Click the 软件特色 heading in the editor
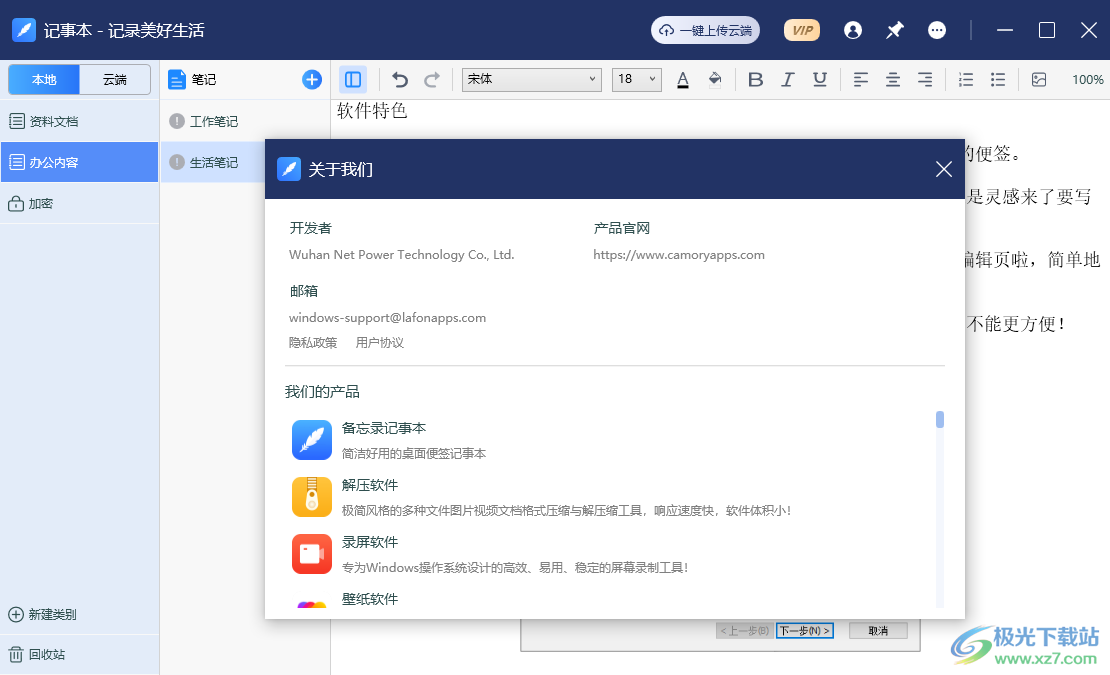Image resolution: width=1110 pixels, height=675 pixels. coord(372,110)
